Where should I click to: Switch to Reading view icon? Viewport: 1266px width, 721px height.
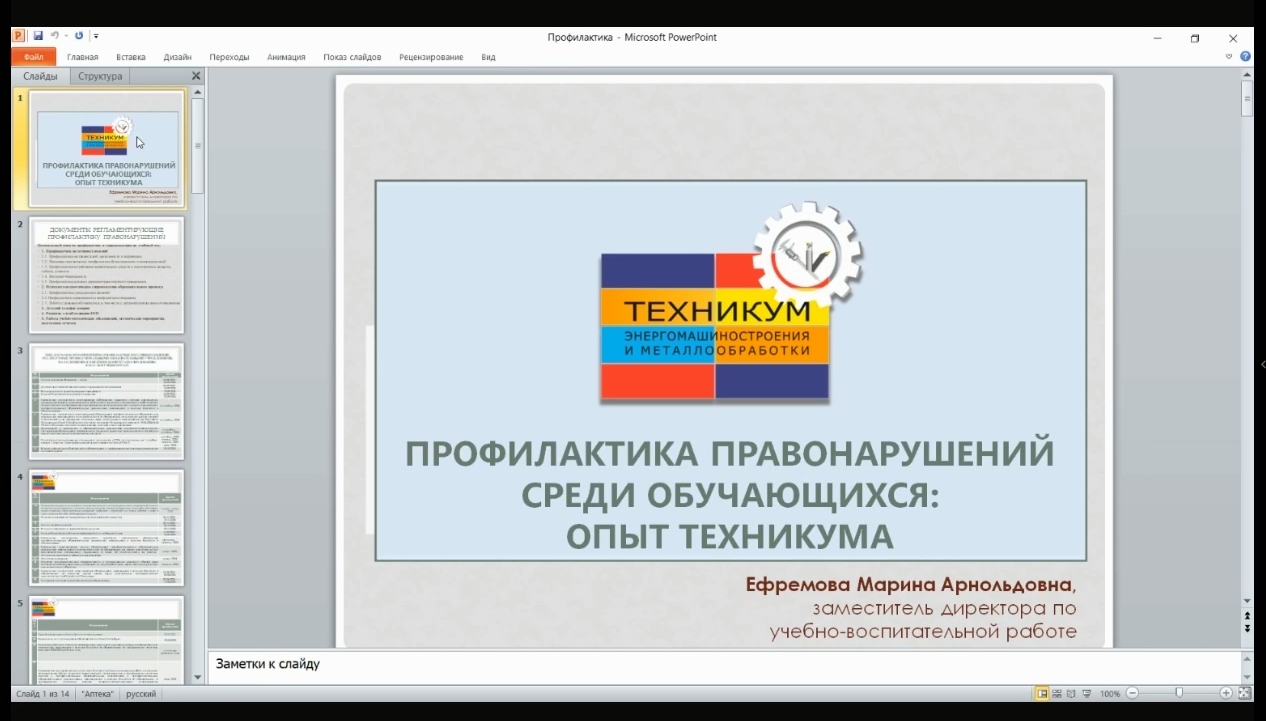1071,693
